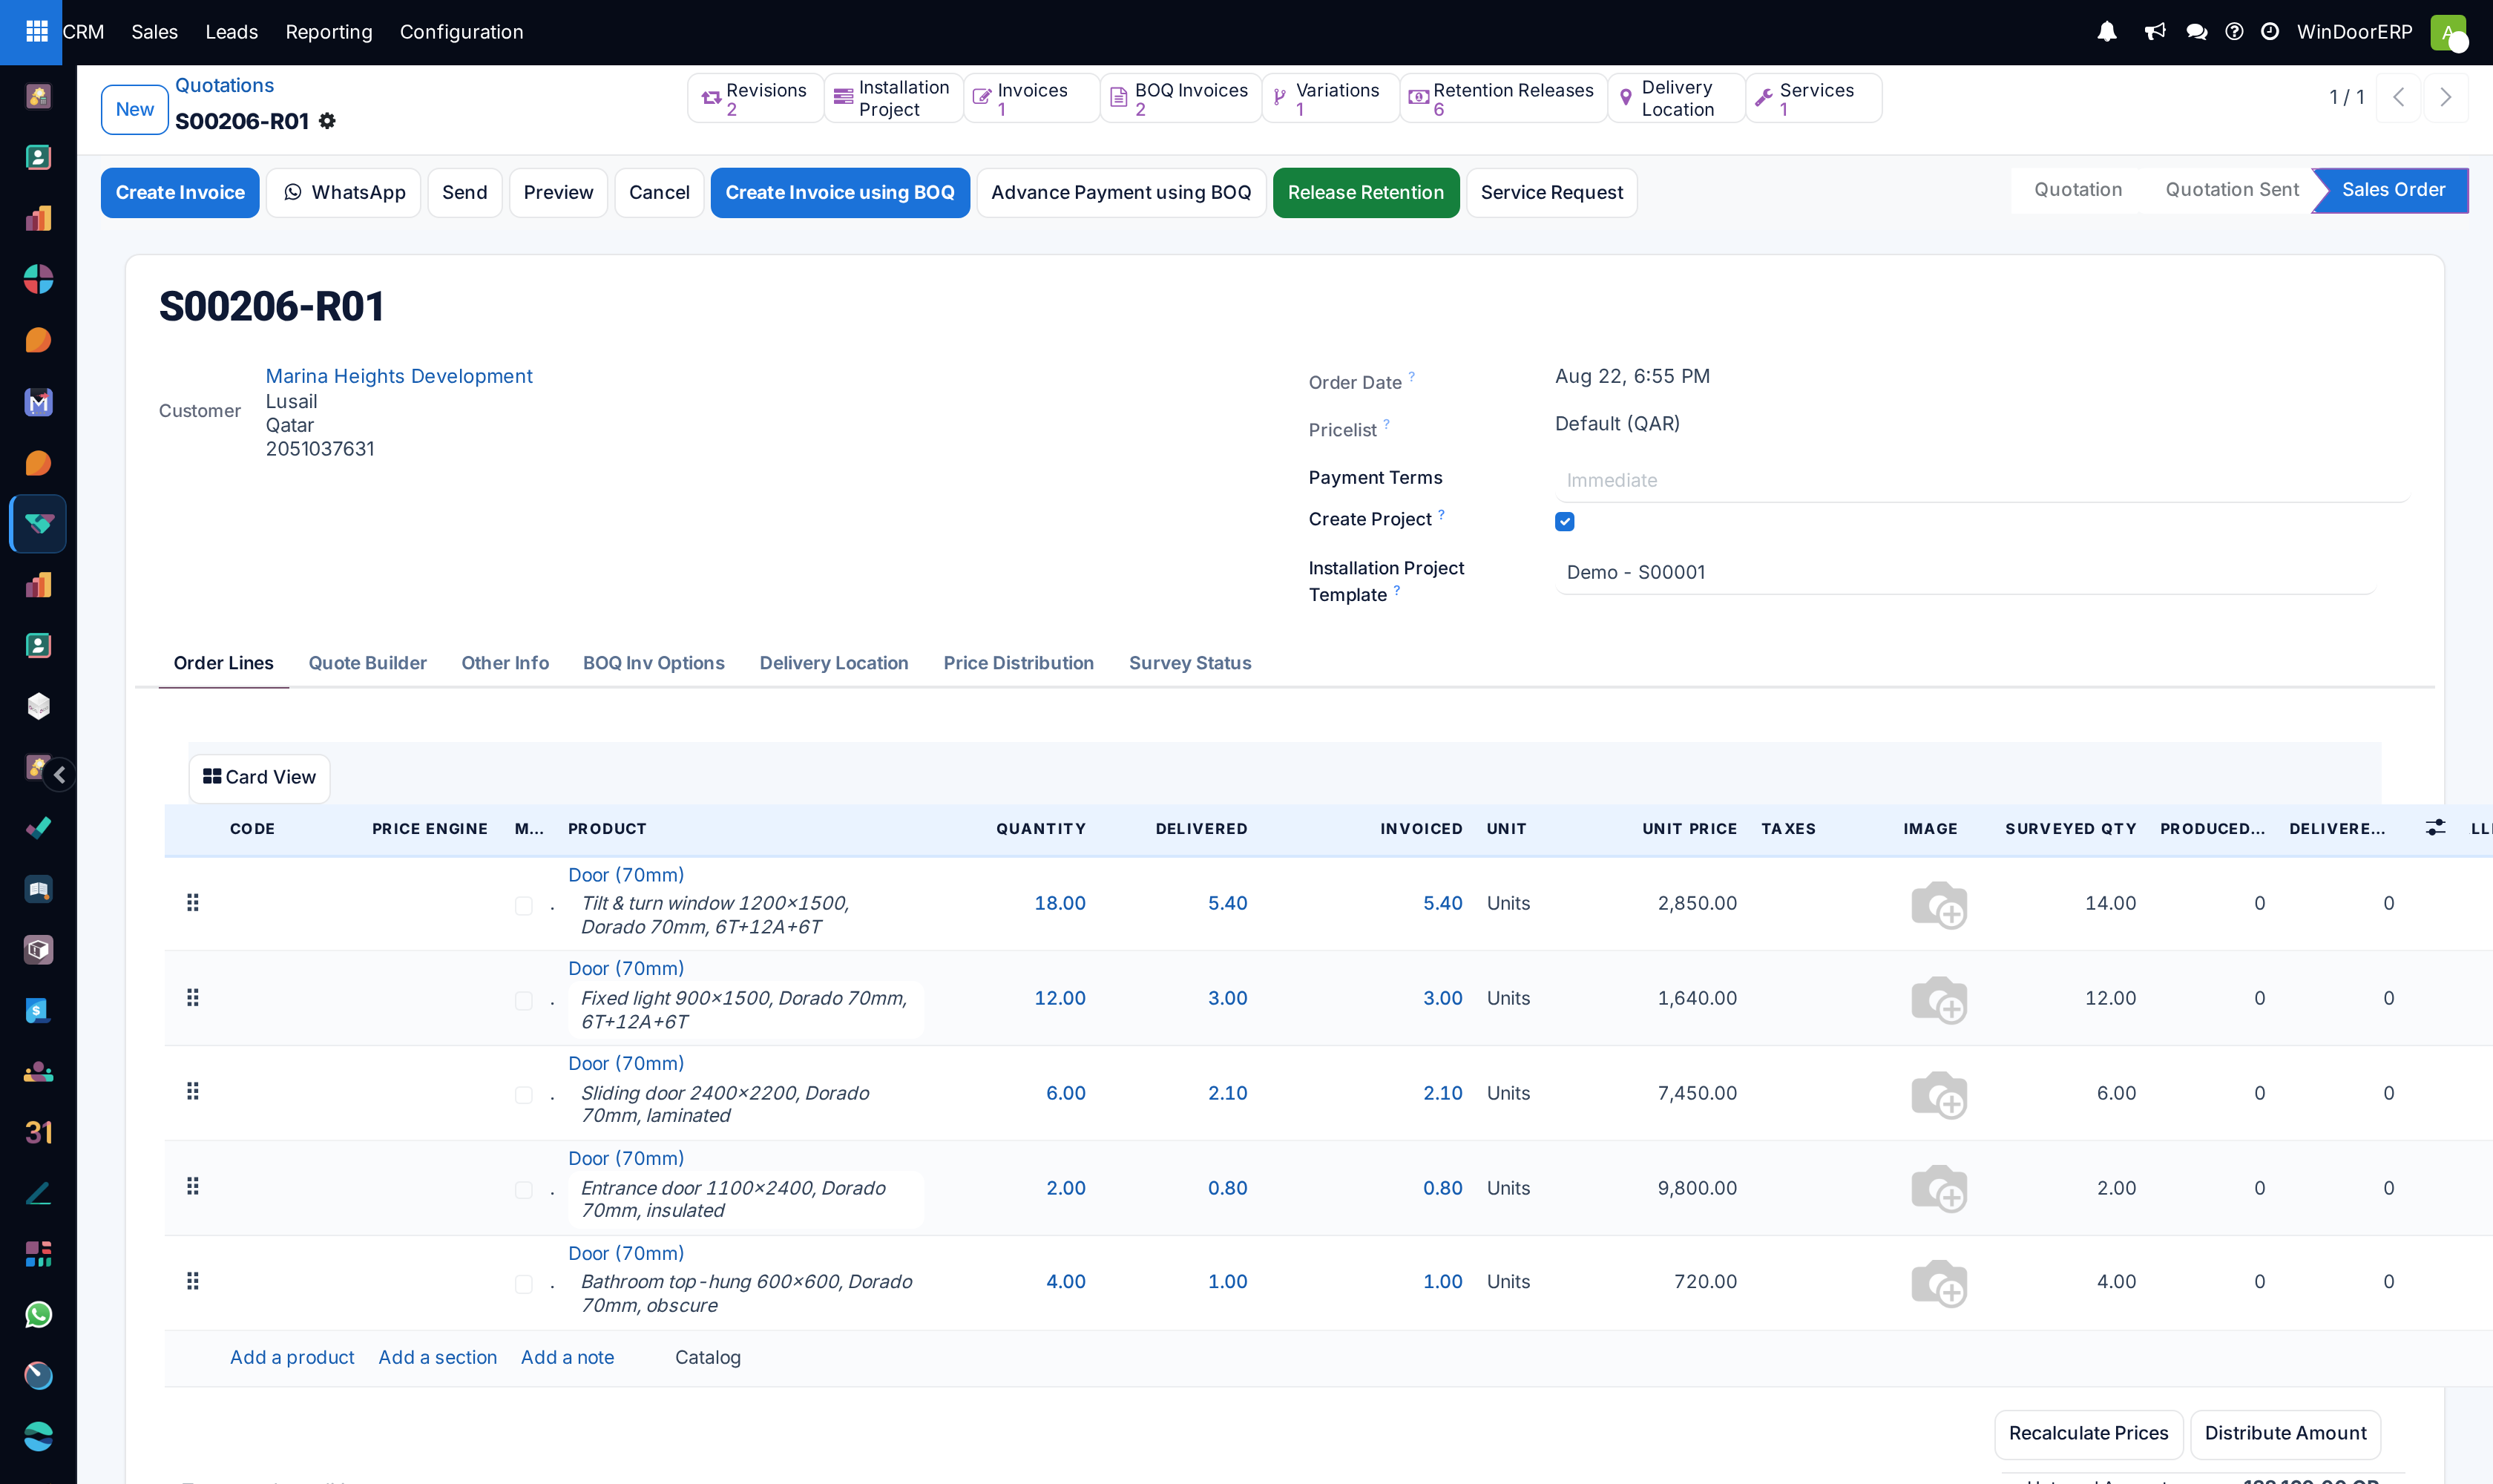
Task: Add image for Bathroom top-hung line
Action: pos(1938,1283)
